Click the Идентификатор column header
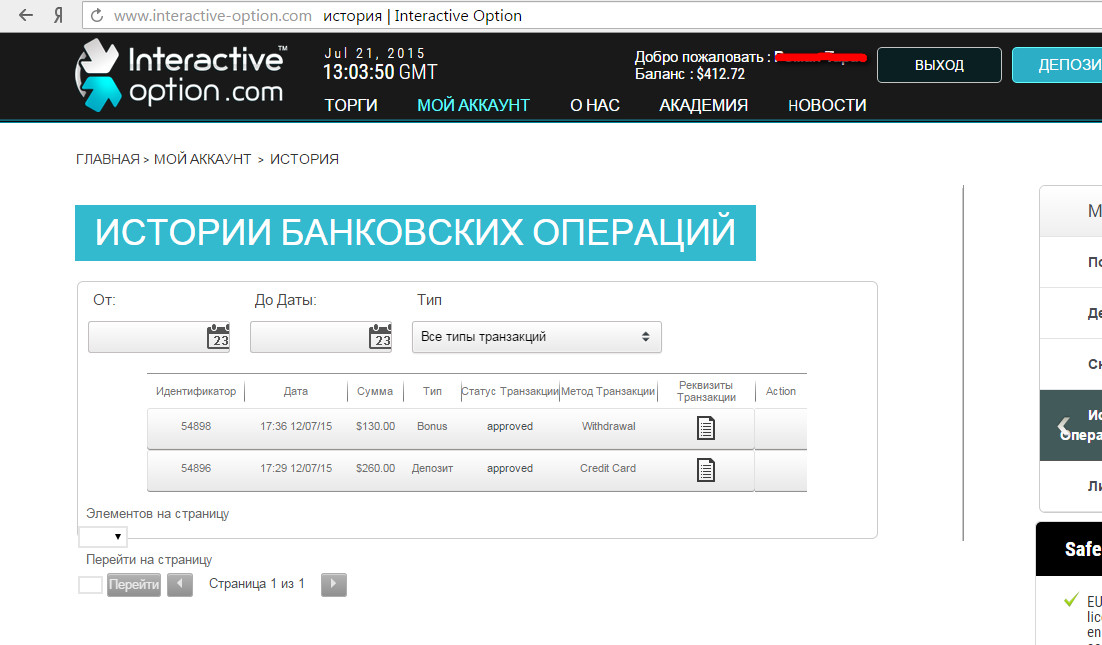 (196, 391)
